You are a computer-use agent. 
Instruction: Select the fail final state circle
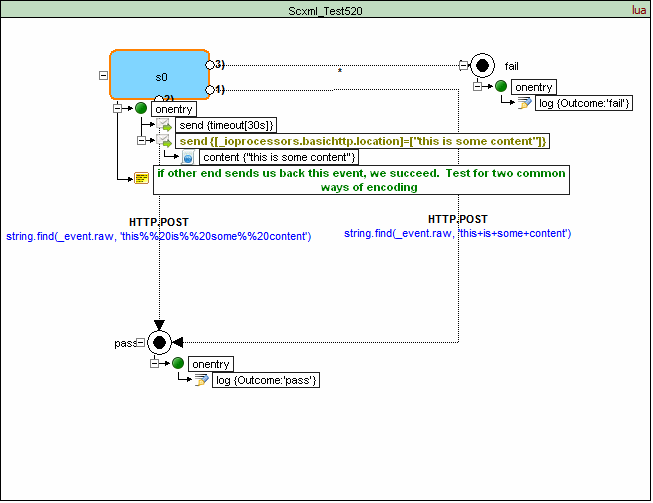[482, 65]
